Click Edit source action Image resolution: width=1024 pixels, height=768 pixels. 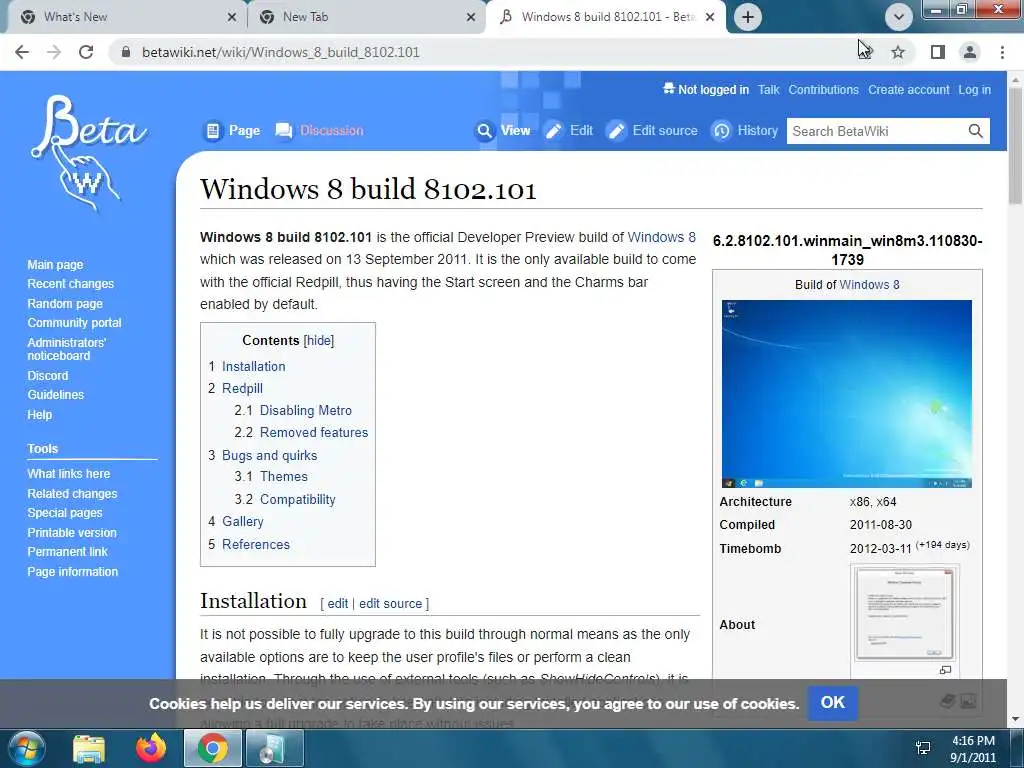[652, 131]
